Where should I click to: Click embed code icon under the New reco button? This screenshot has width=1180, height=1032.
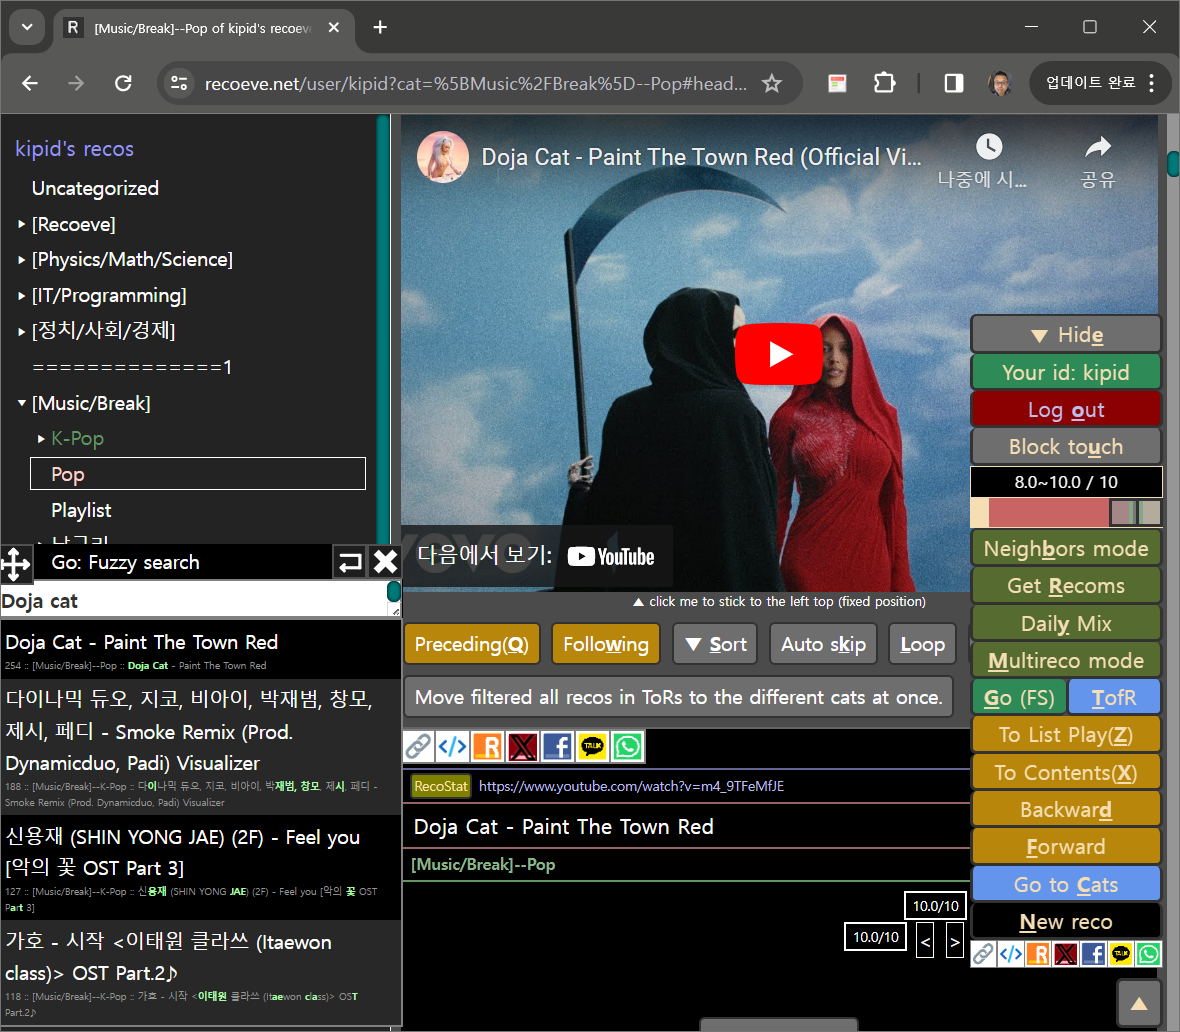click(1011, 954)
